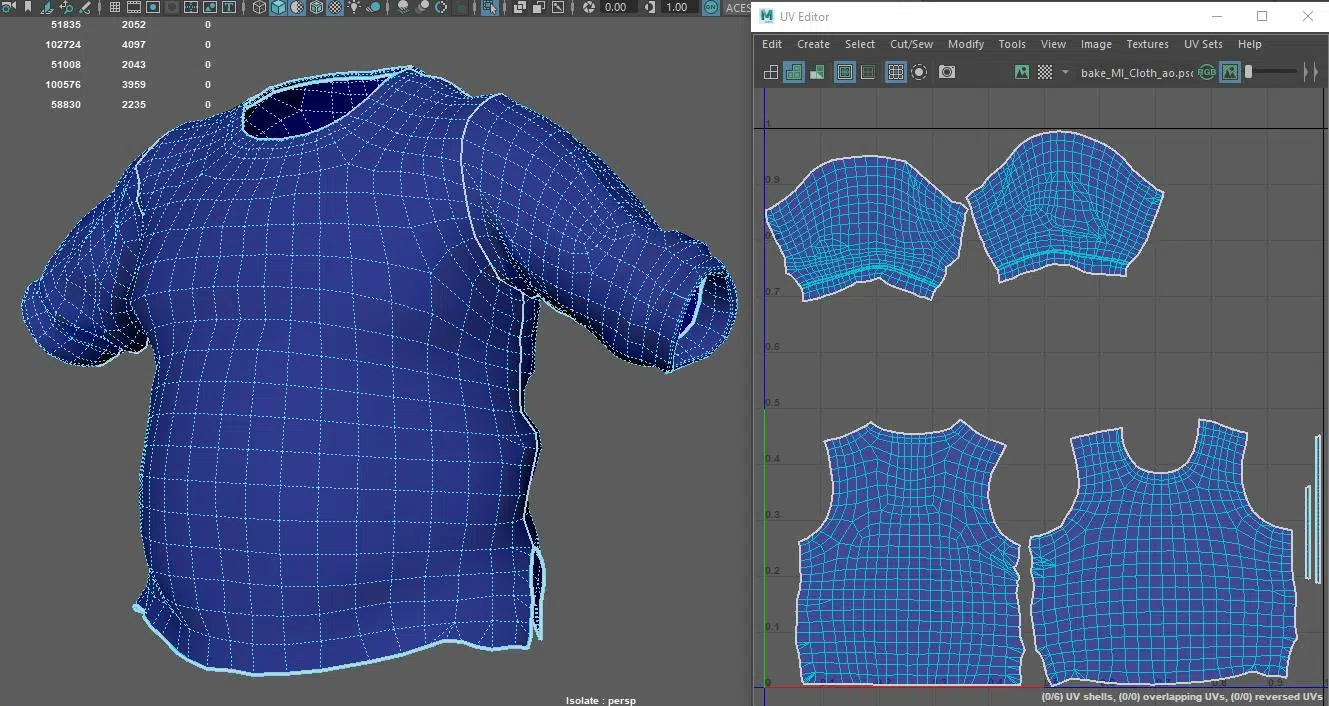The image size is (1329, 706).
Task: Open the Image menu in UV Editor
Action: pyautogui.click(x=1096, y=44)
